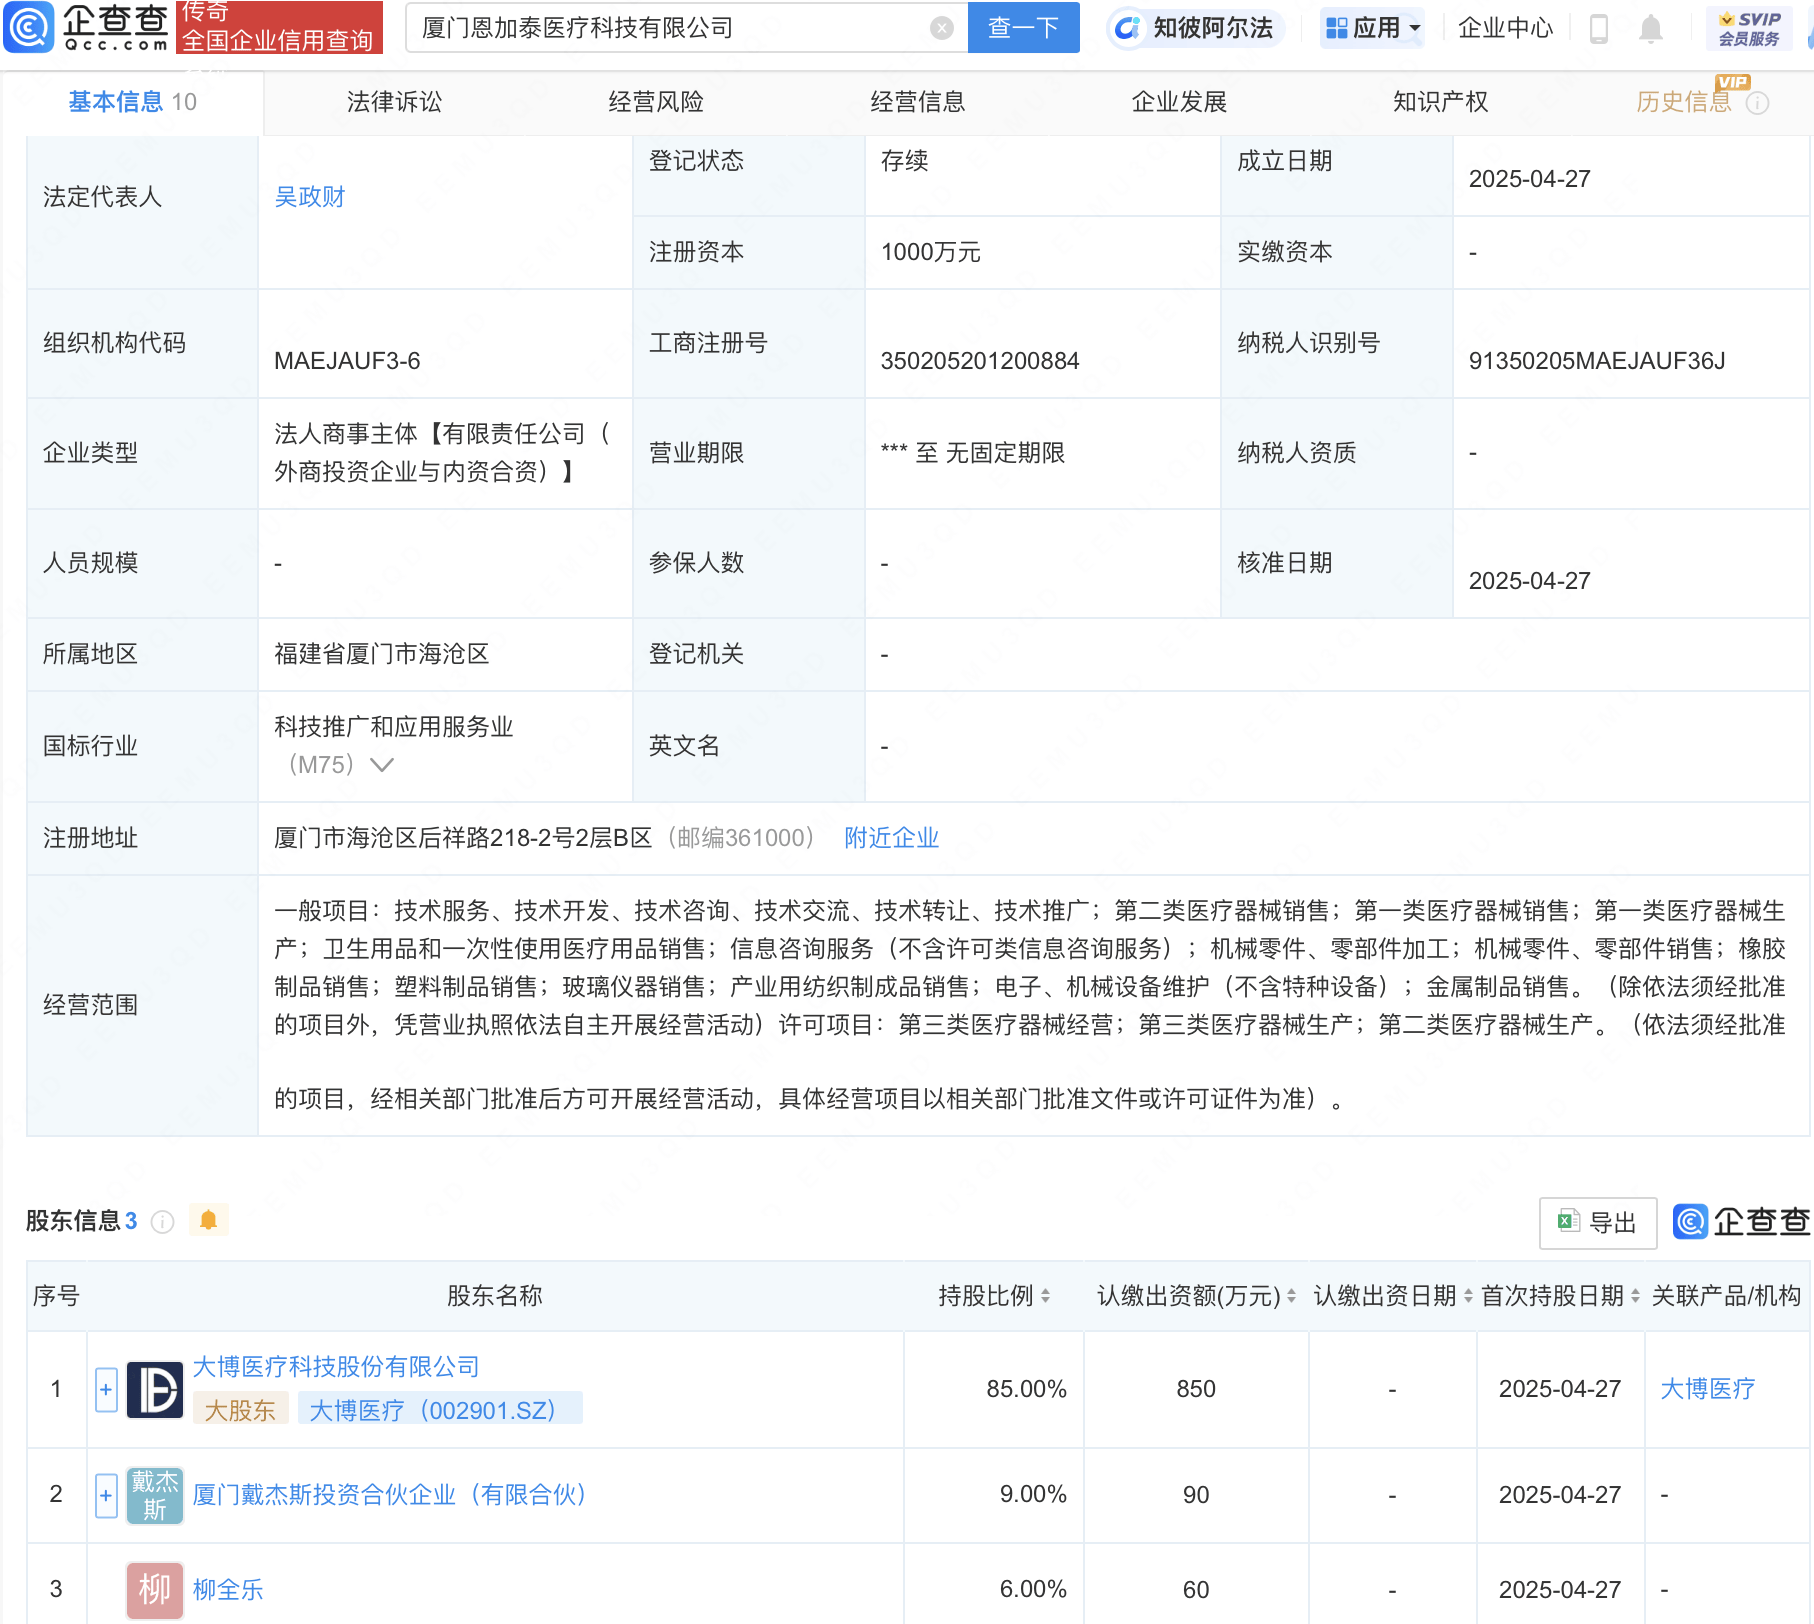Click the company name search field
Screen dimensions: 1814x1624
click(x=670, y=28)
